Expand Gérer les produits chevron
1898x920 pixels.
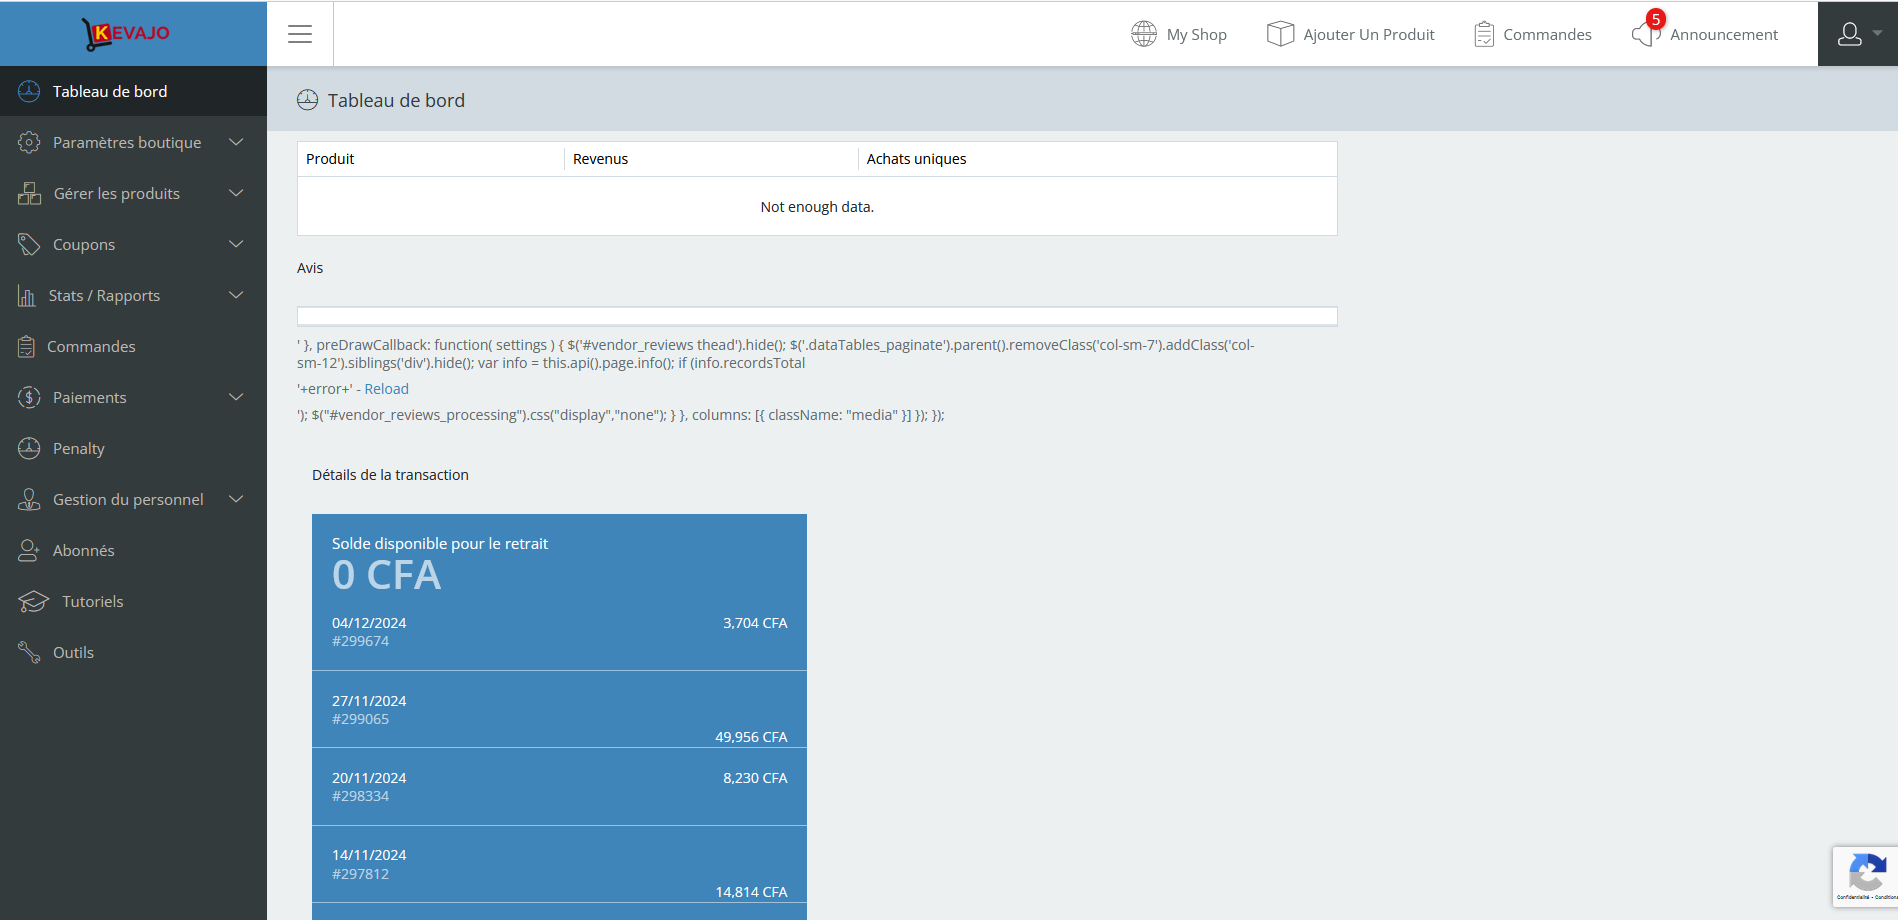[236, 194]
